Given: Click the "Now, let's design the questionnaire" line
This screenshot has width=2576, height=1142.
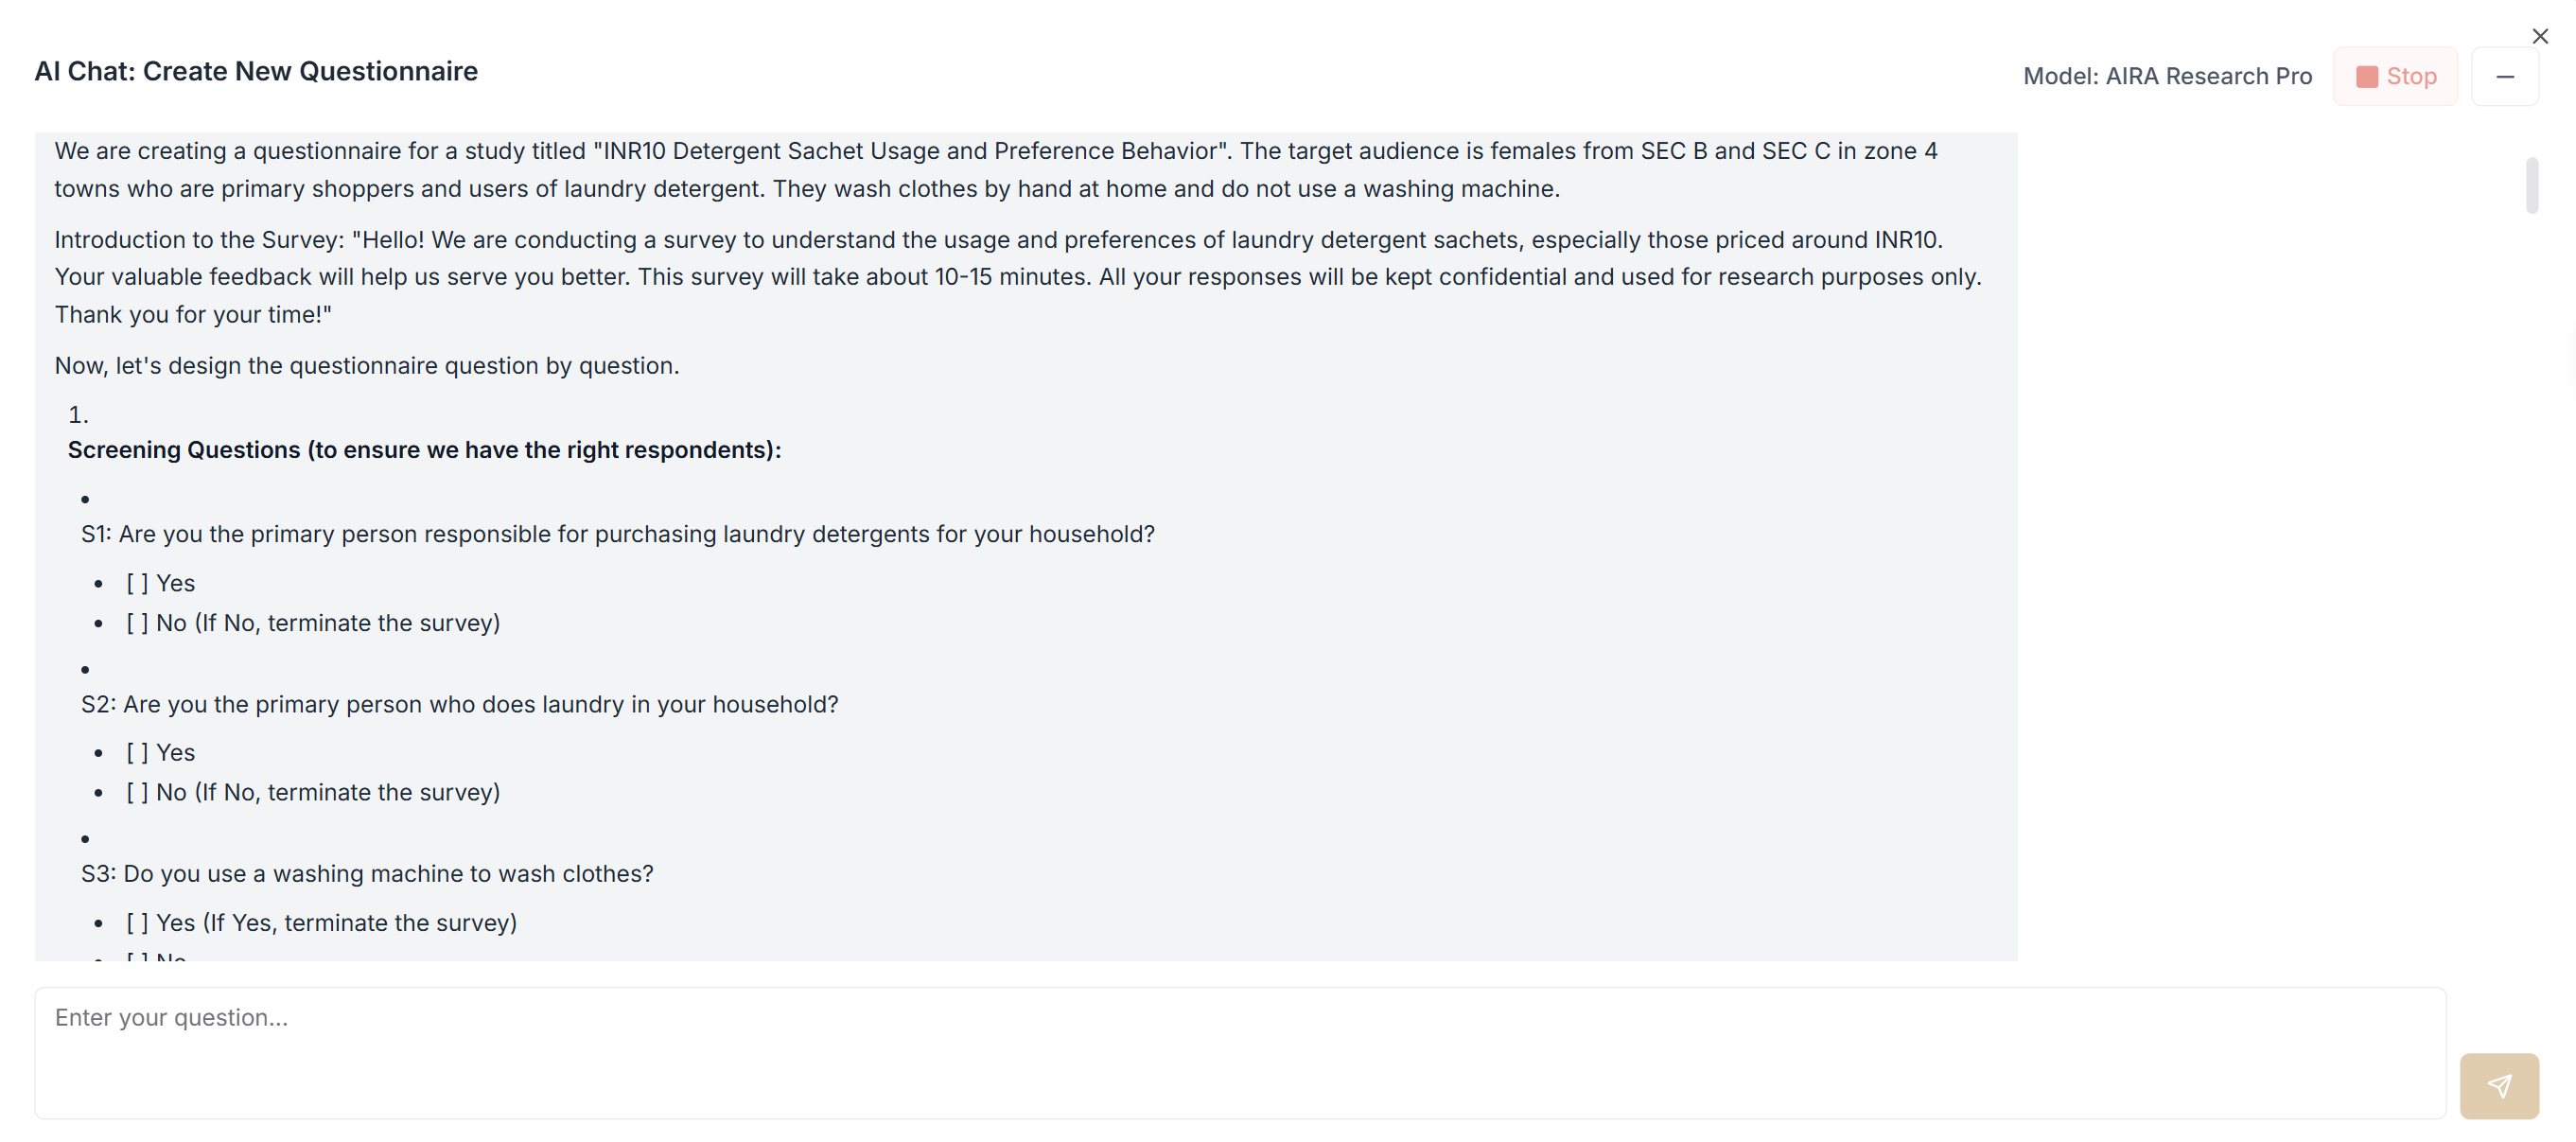Looking at the screenshot, I should pyautogui.click(x=366, y=366).
